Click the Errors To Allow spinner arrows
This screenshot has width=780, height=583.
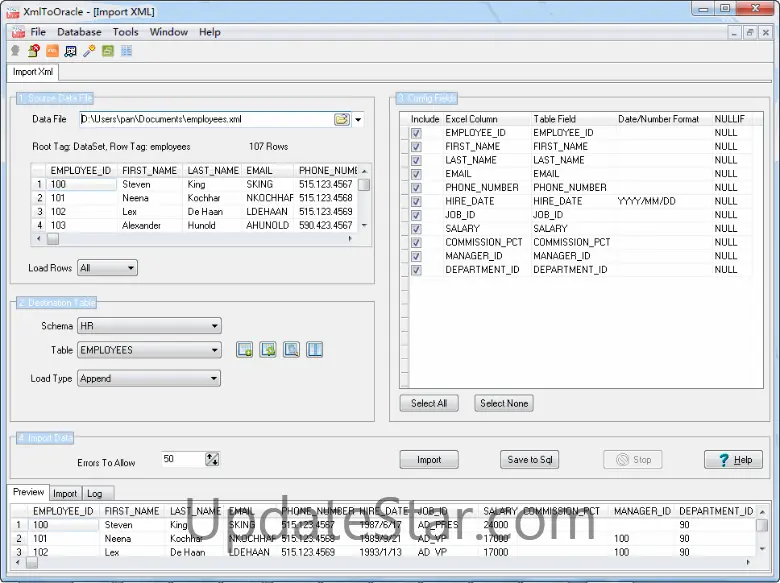click(212, 459)
